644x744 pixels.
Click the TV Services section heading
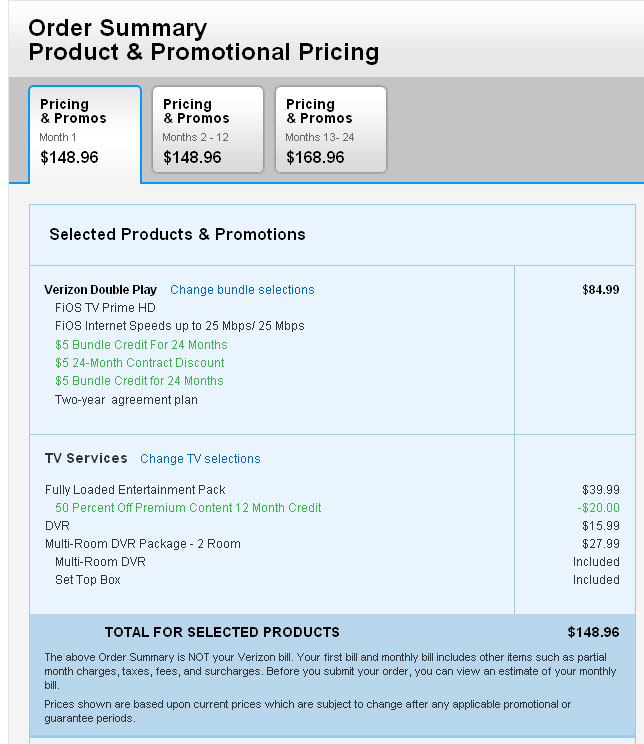86,458
